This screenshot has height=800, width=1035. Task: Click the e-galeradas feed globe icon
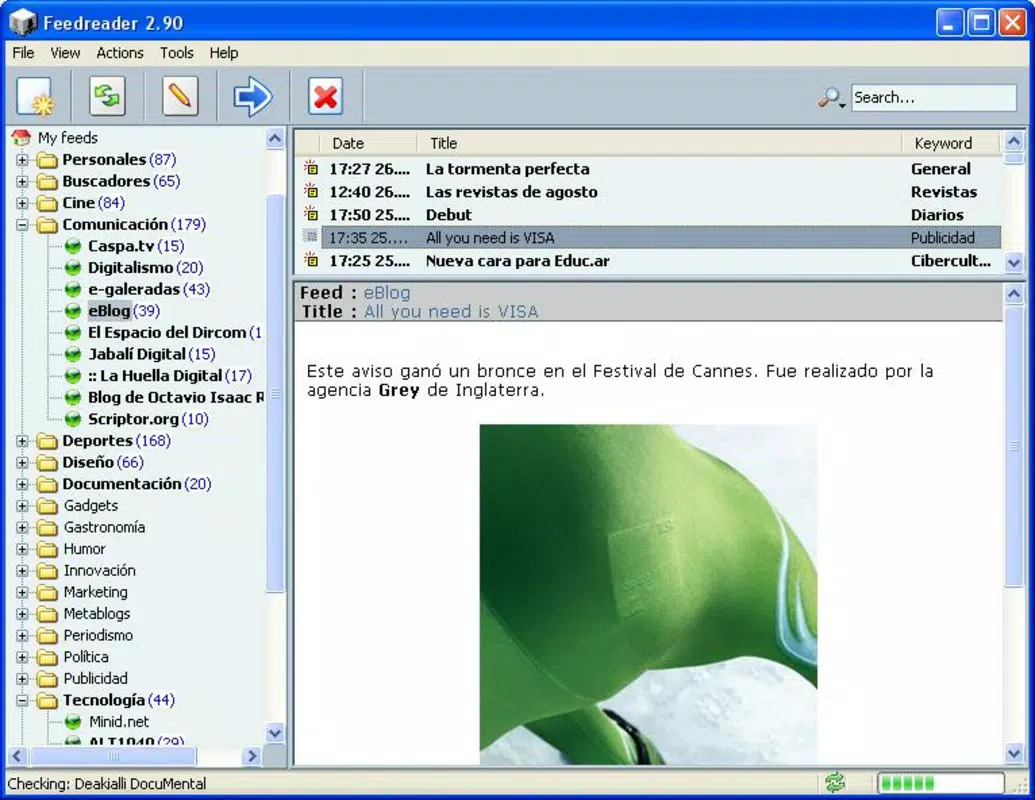click(73, 290)
